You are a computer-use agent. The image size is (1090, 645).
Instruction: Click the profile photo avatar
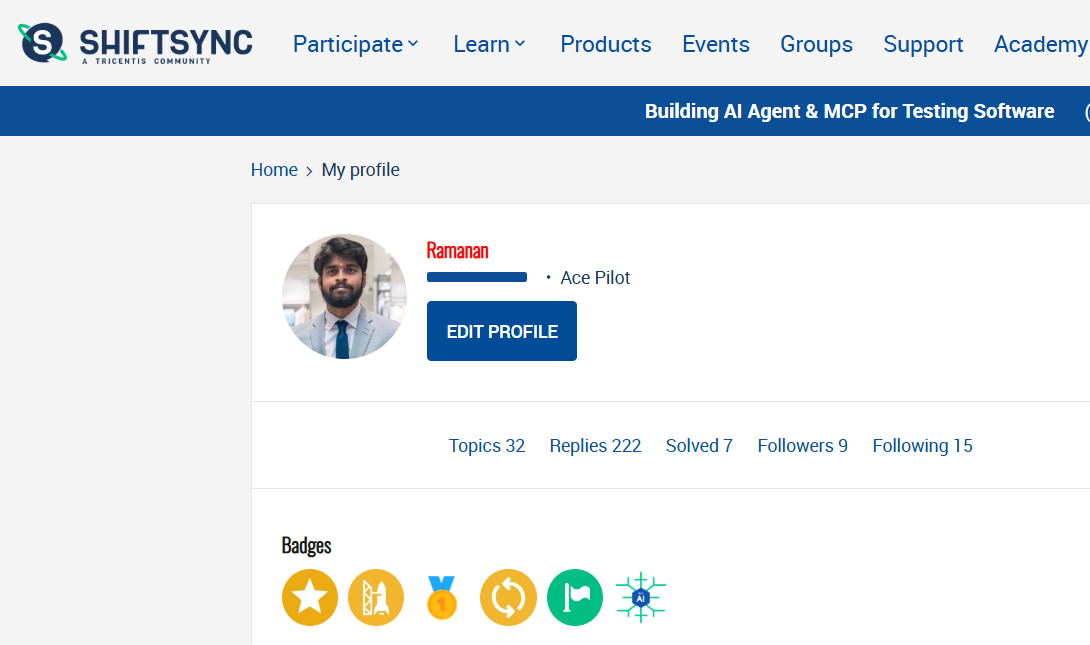[x=344, y=297]
